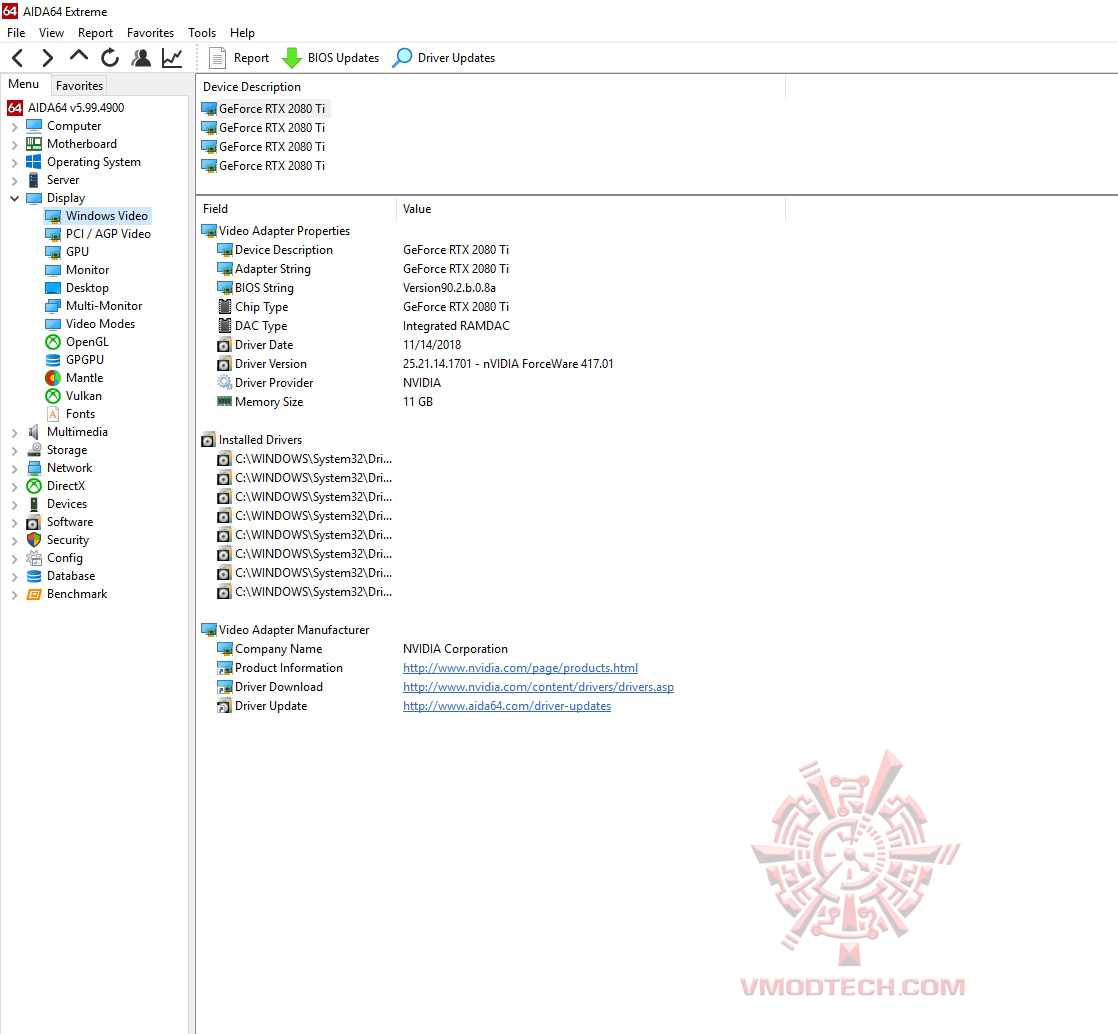The image size is (1118, 1034).
Task: Click the Database icon in tree
Action: [x=34, y=576]
